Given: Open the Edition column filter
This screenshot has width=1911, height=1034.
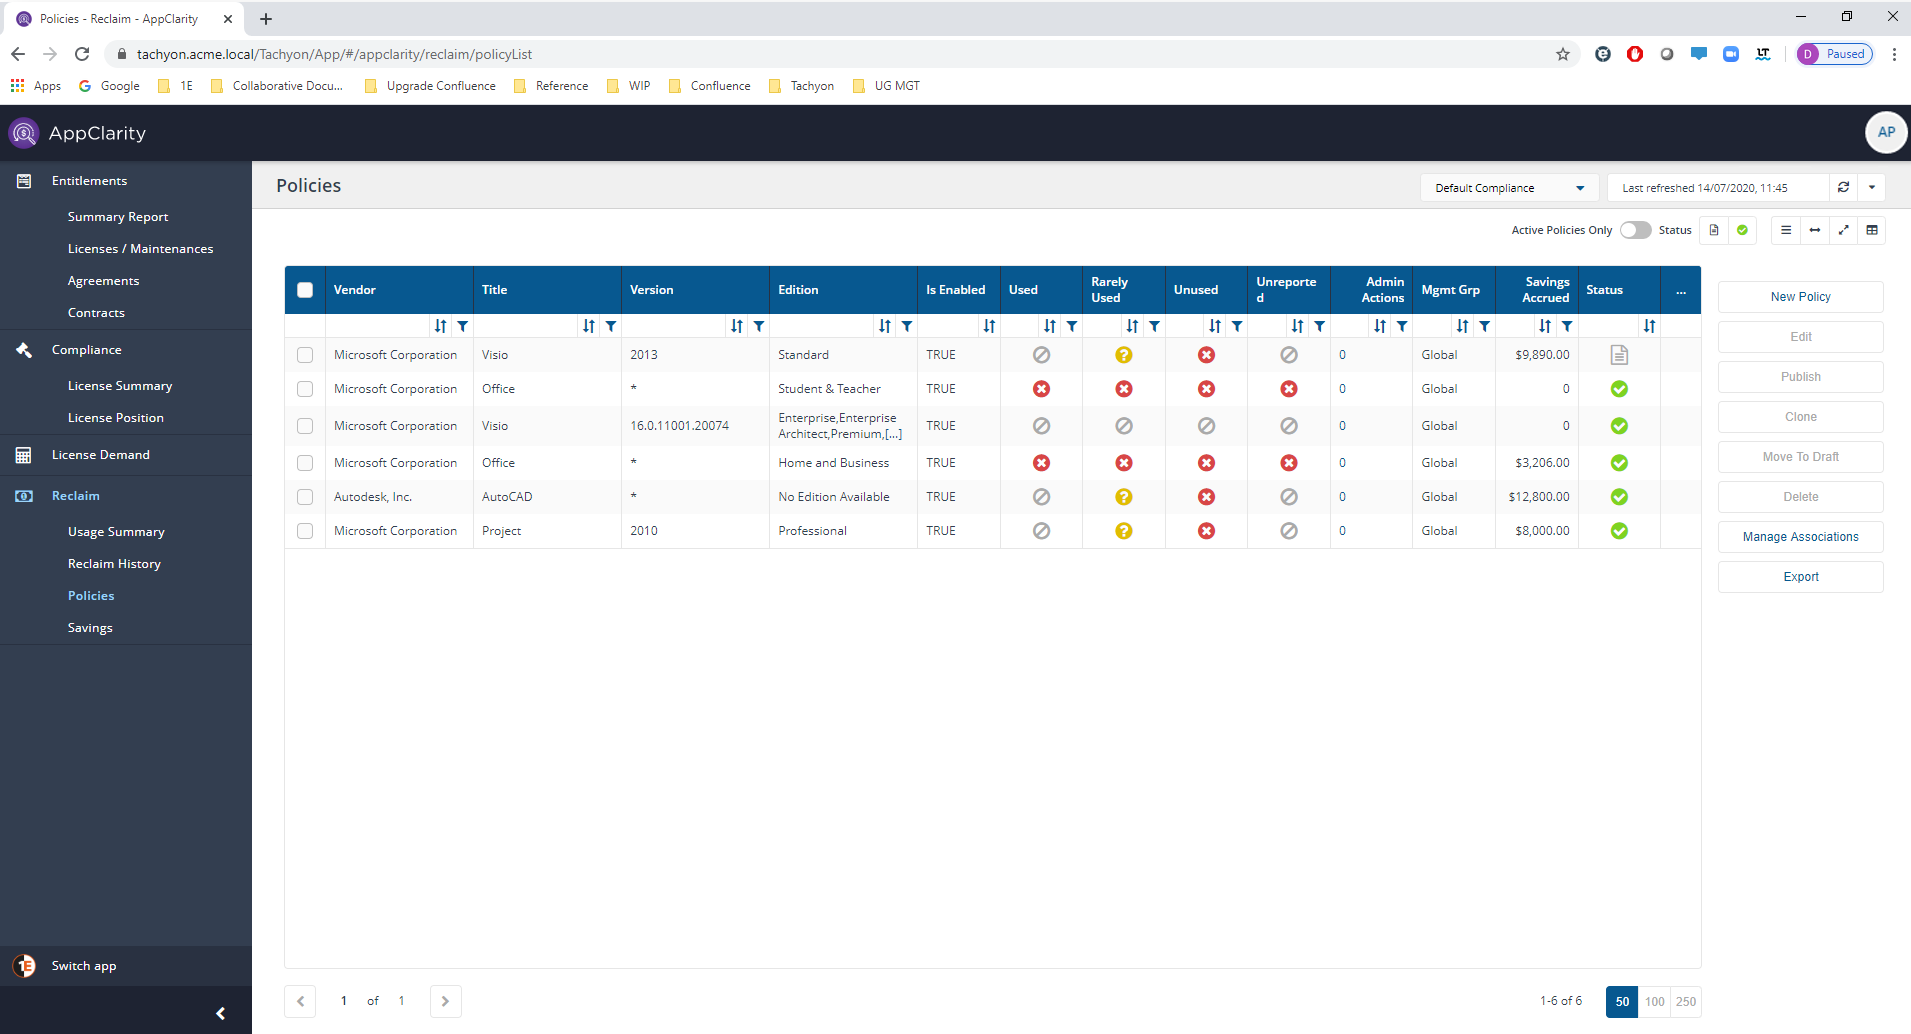Looking at the screenshot, I should coord(907,326).
